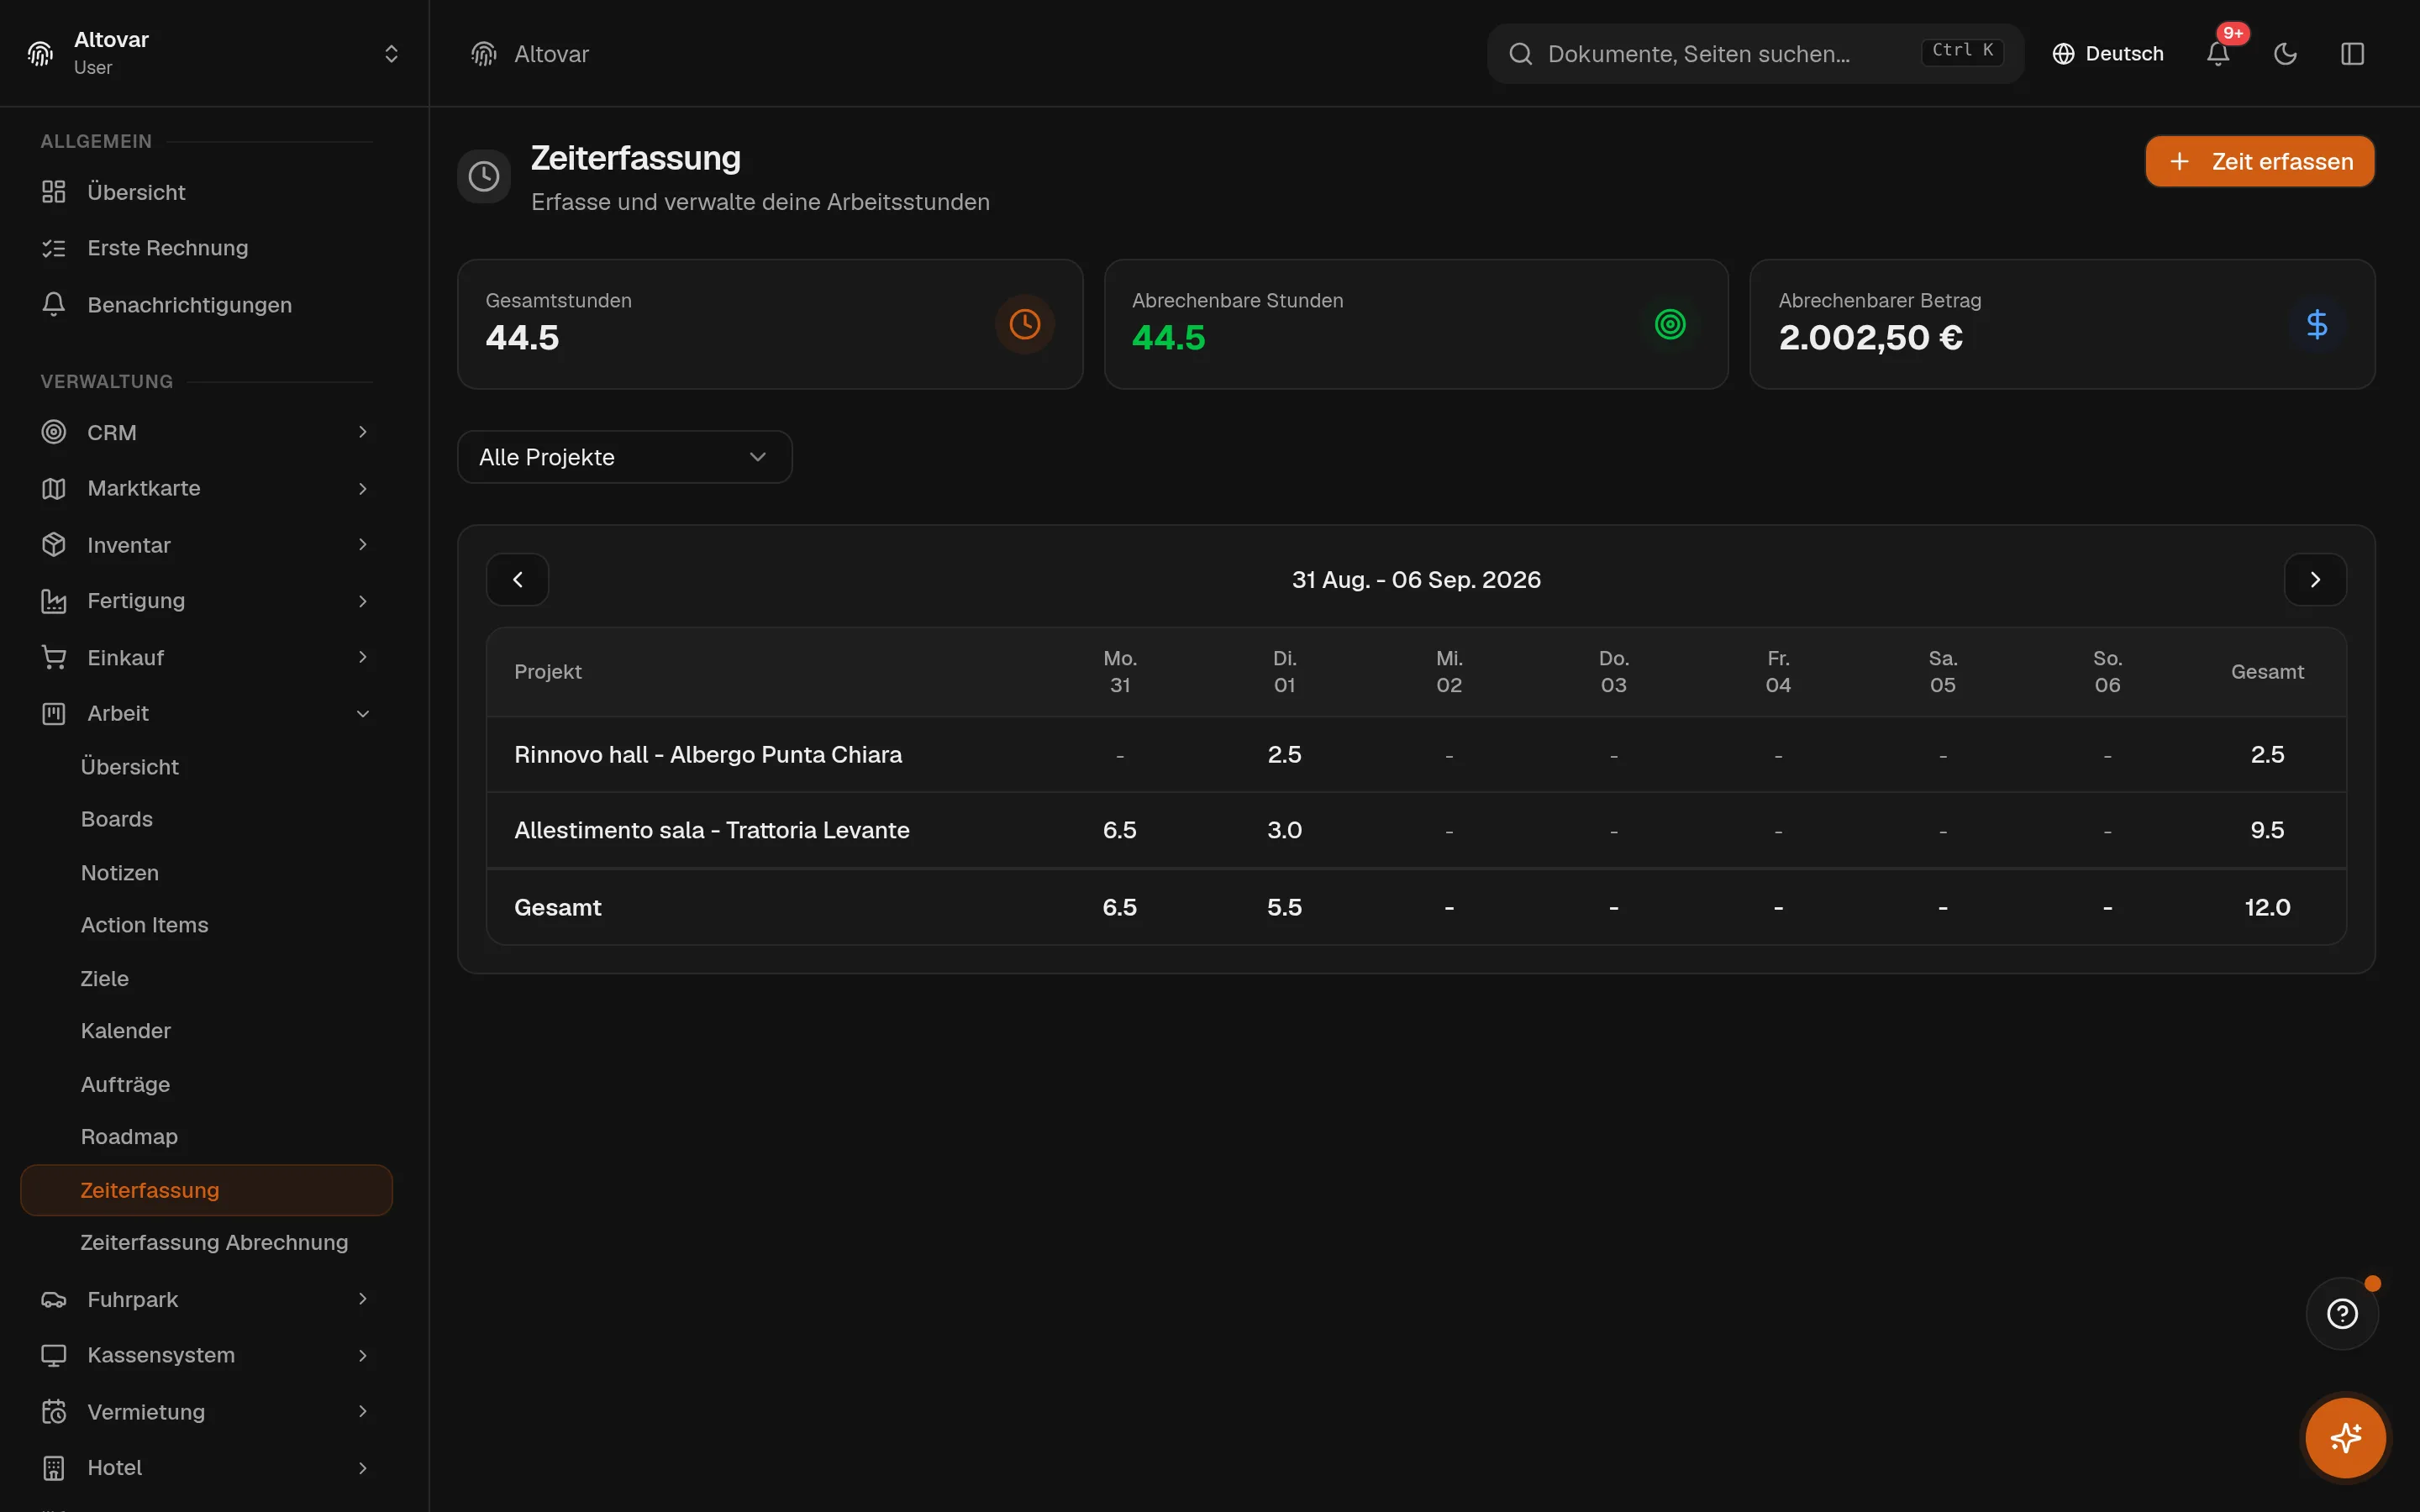
Task: Expand the Einkauf section chevron
Action: [363, 657]
